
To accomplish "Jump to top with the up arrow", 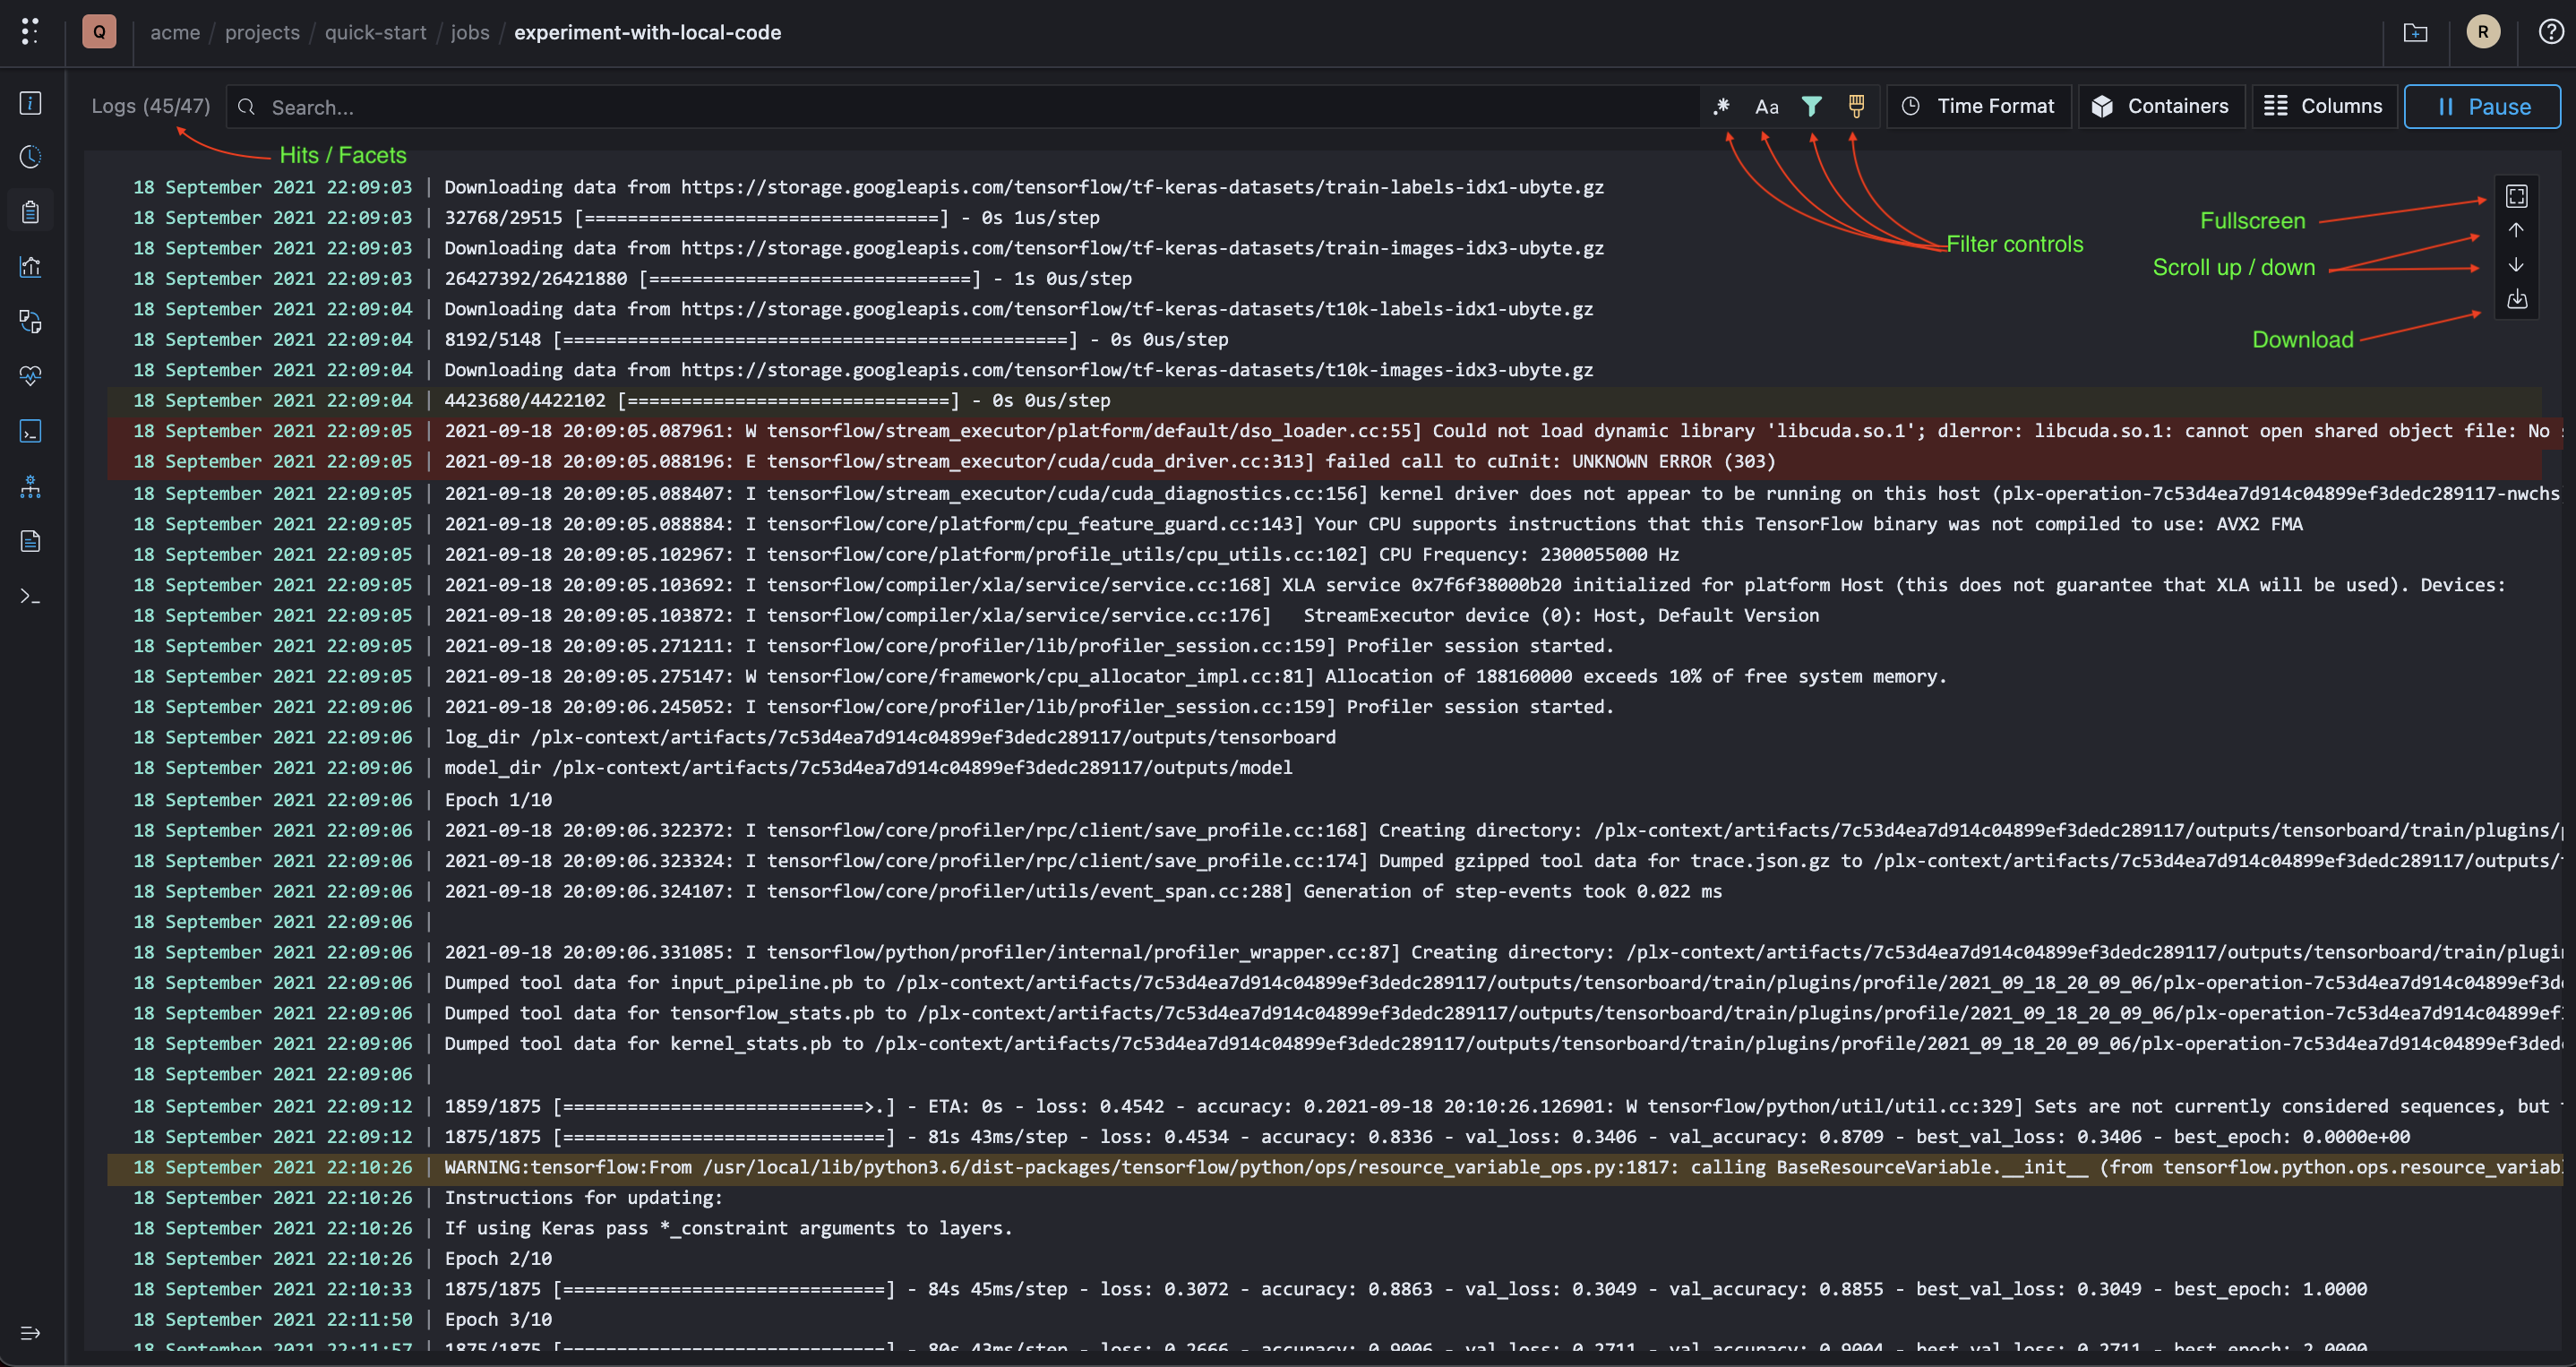I will pyautogui.click(x=2517, y=230).
